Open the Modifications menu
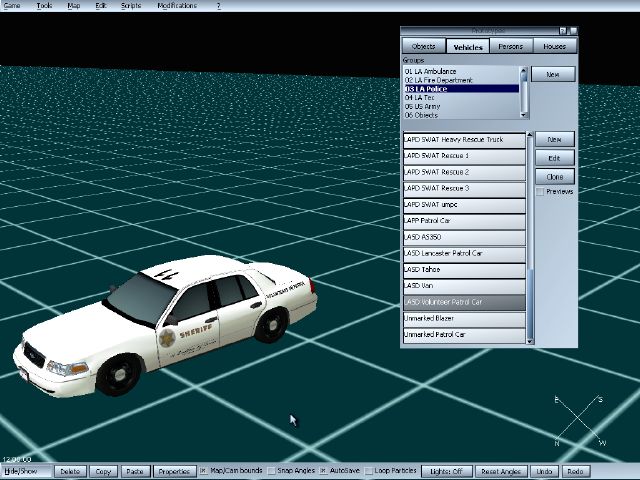The width and height of the screenshot is (640, 480). tap(177, 6)
